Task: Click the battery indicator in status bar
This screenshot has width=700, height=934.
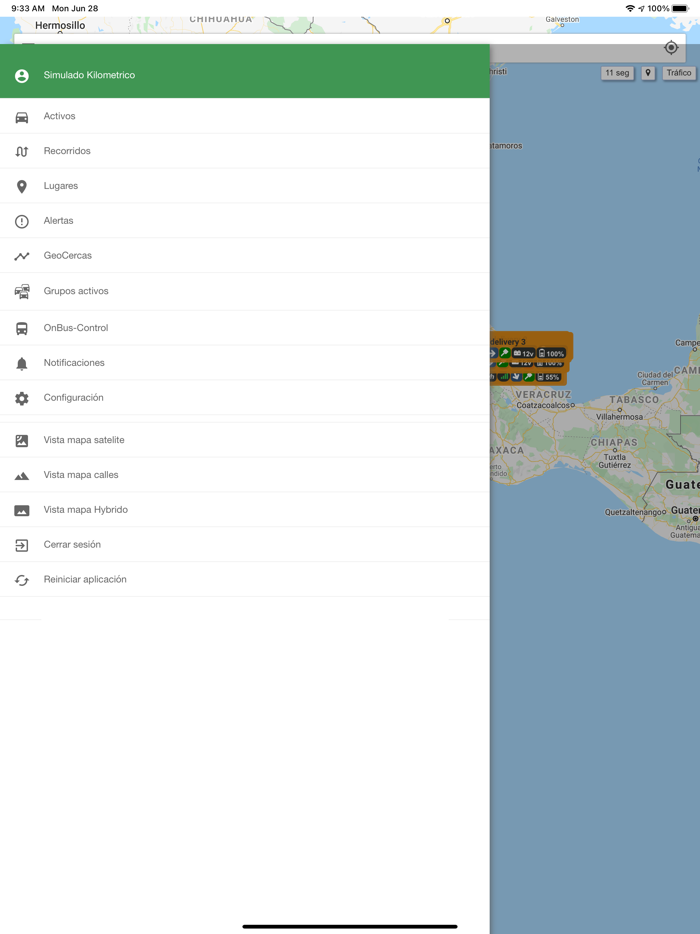Action: (x=680, y=8)
